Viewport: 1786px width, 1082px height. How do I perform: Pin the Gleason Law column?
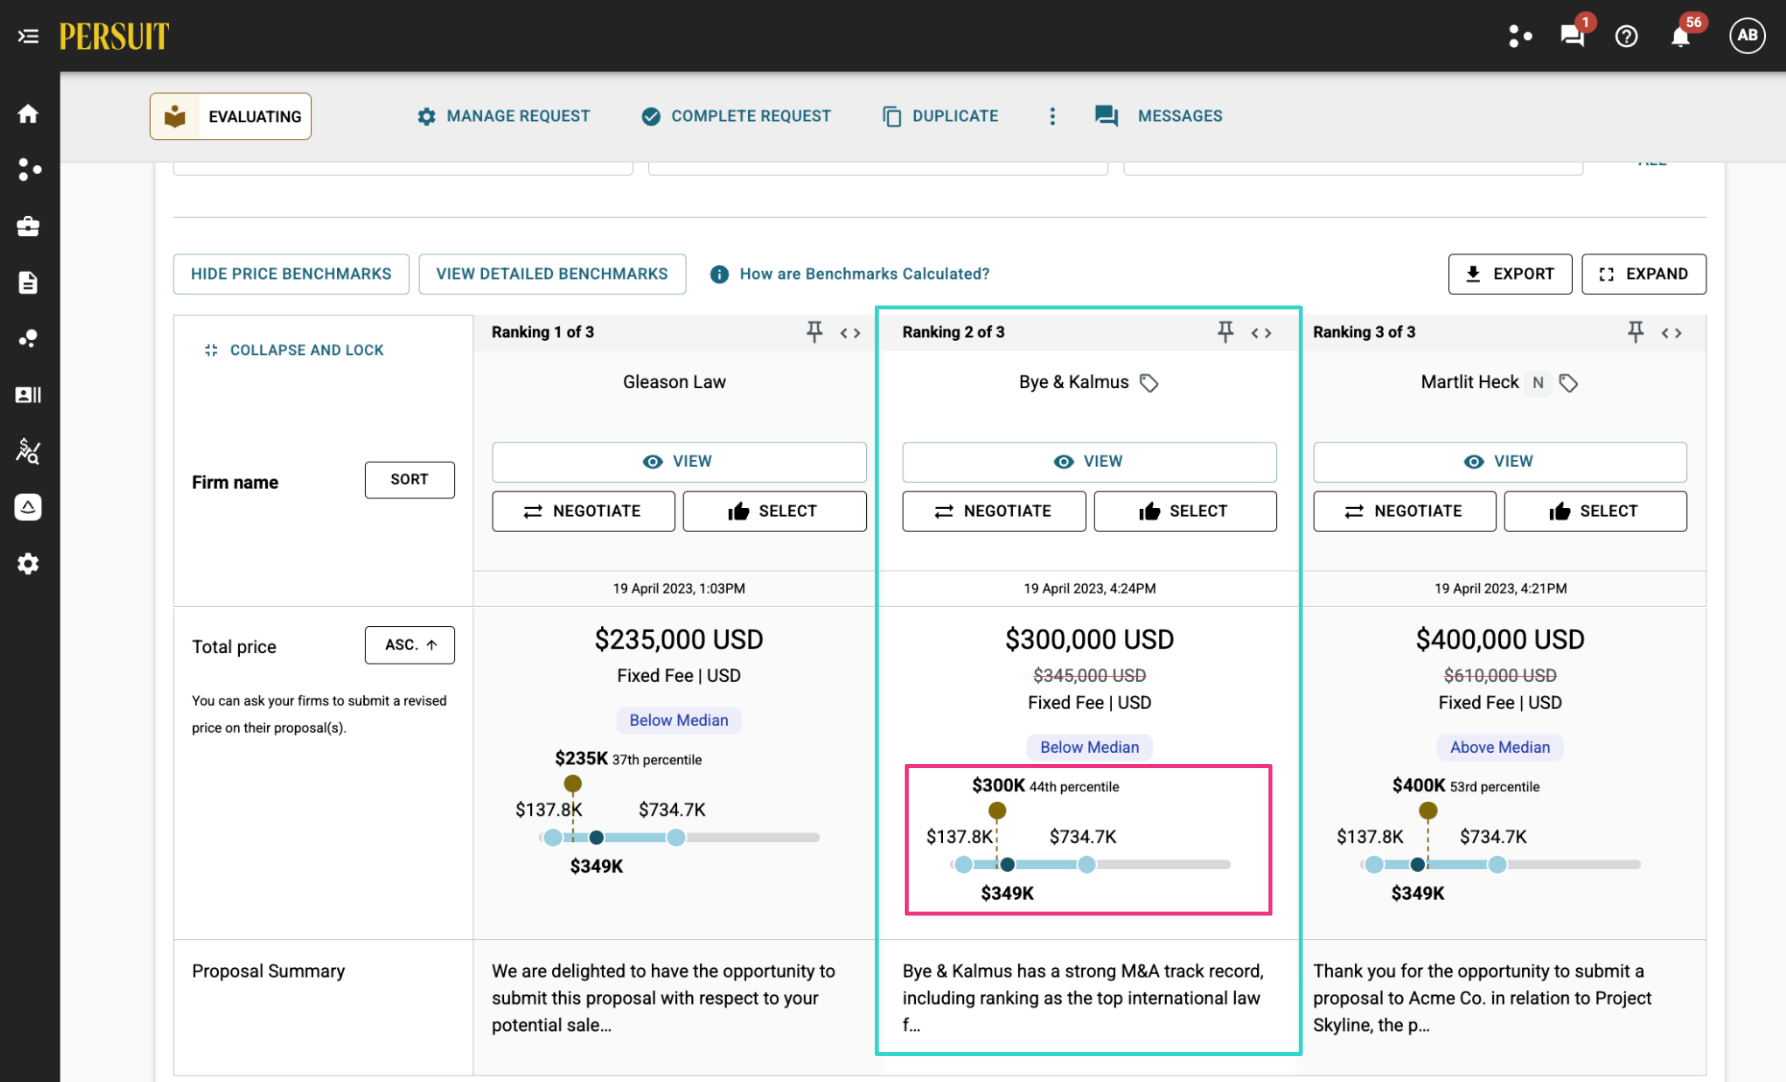click(815, 332)
